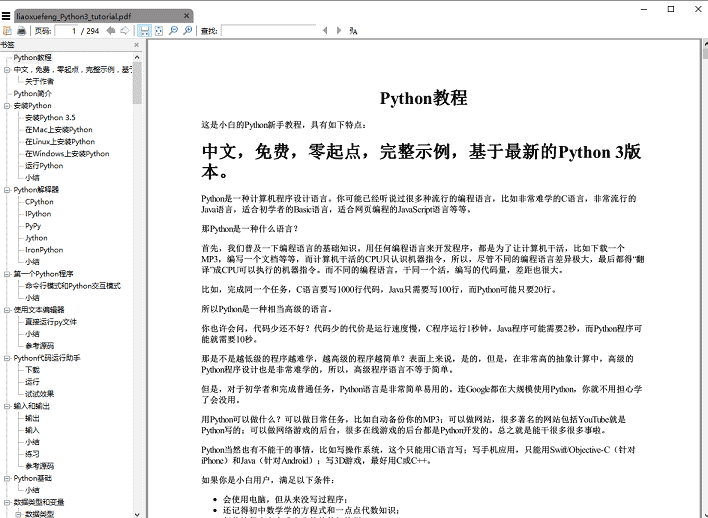Select the 输入和输出 bookmark title

click(32, 406)
